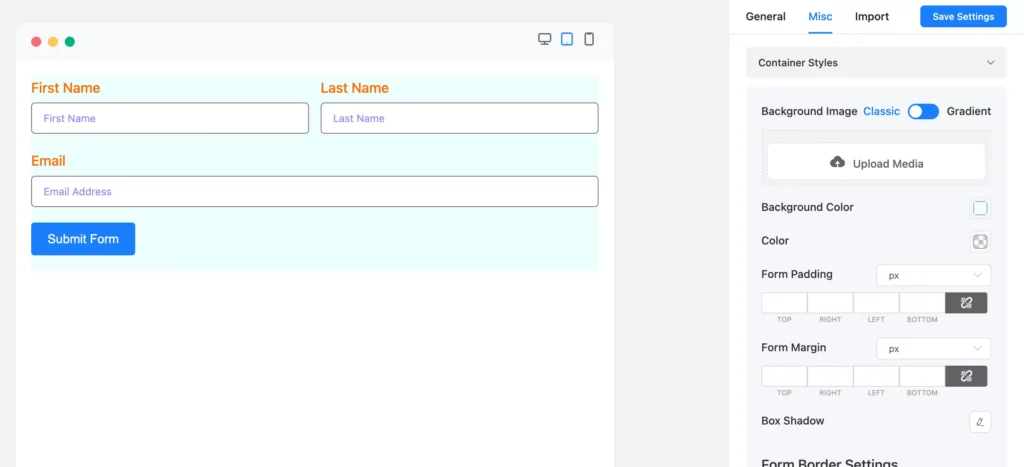Click the red window dot in preview
Screen dimensions: 1024x467
click(36, 42)
